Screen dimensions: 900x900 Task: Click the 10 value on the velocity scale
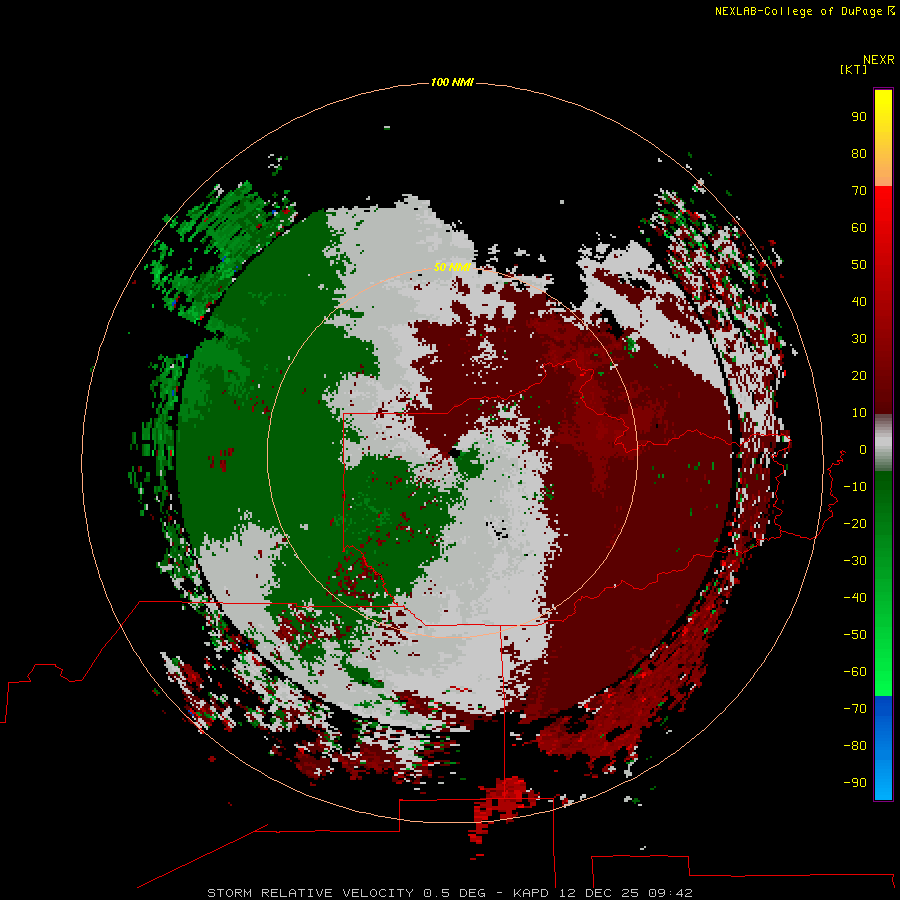859,413
